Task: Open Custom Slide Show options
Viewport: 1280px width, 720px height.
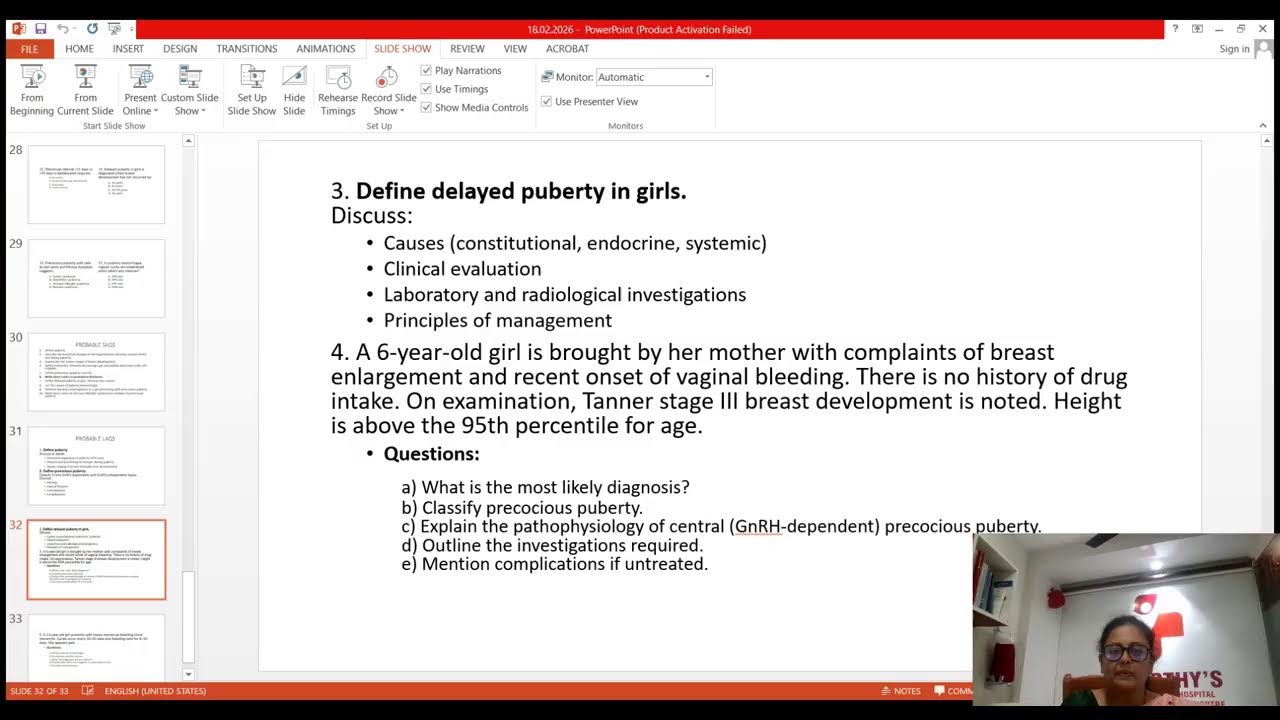Action: click(x=189, y=90)
